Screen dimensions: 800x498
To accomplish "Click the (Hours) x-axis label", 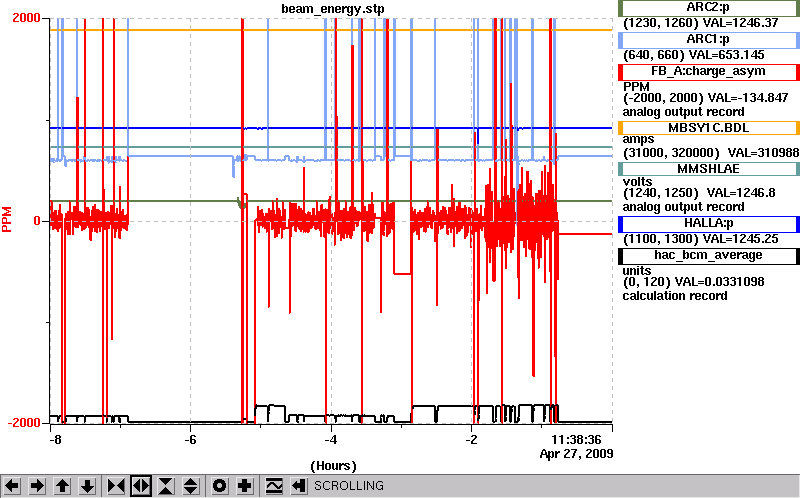I will [x=333, y=466].
